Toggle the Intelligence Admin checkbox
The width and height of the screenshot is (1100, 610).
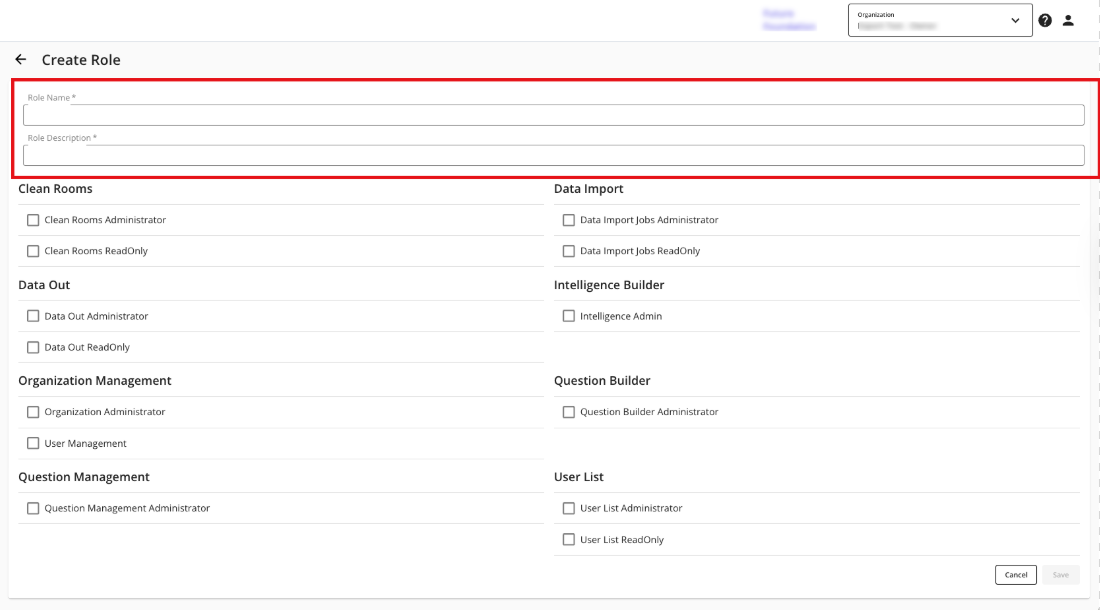(569, 316)
